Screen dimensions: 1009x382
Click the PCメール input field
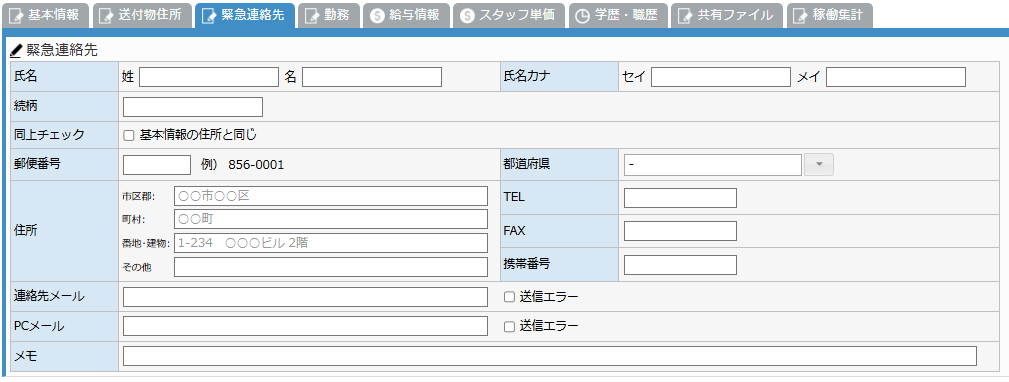pyautogui.click(x=305, y=326)
